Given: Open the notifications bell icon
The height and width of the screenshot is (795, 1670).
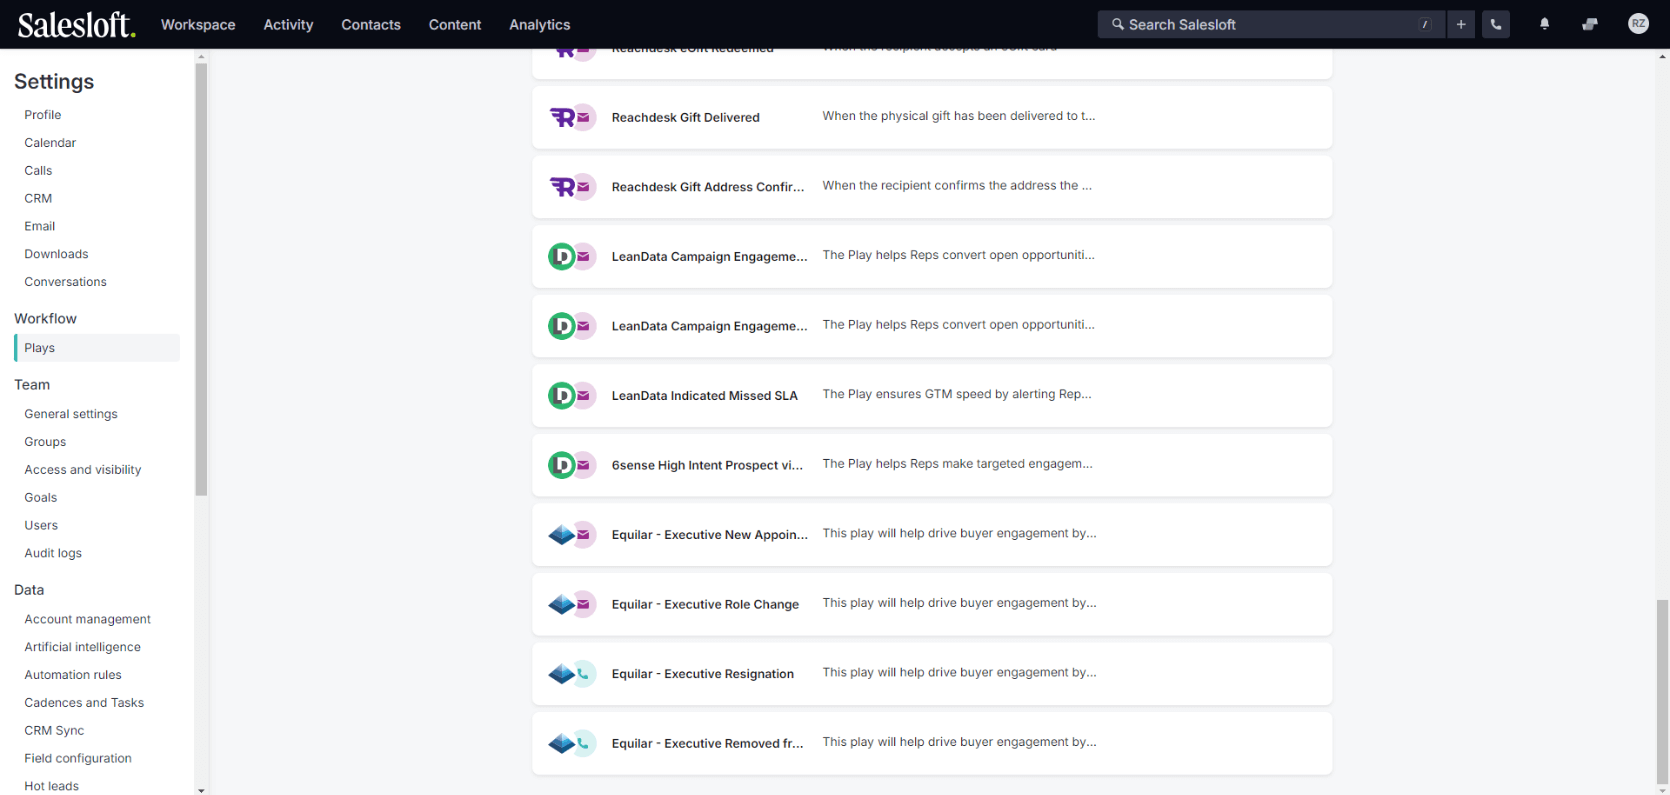Looking at the screenshot, I should (1544, 24).
